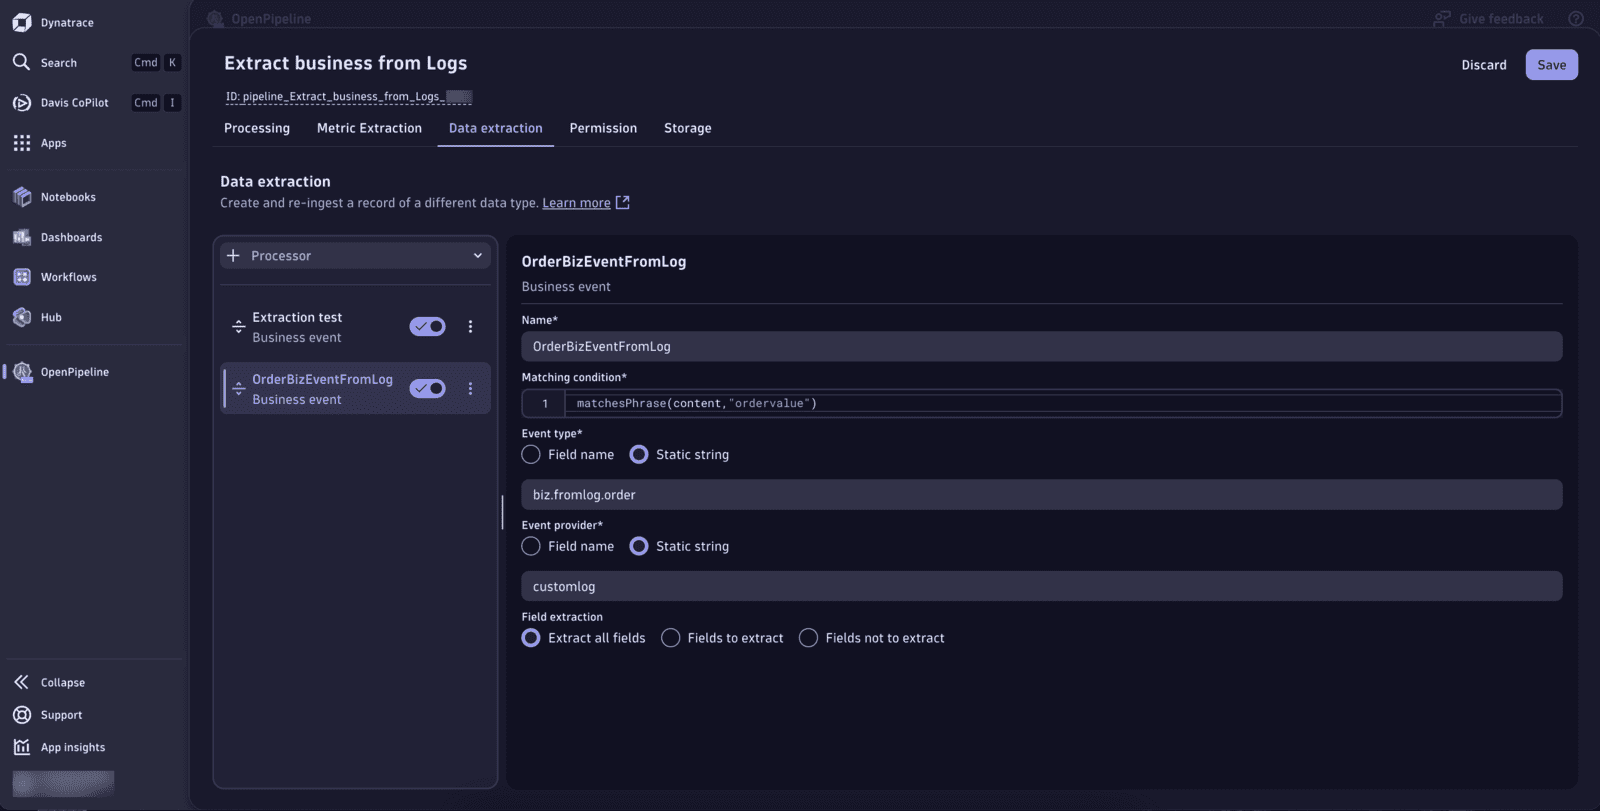This screenshot has width=1600, height=811.
Task: Open Support lifebuoy icon
Action: tap(22, 715)
